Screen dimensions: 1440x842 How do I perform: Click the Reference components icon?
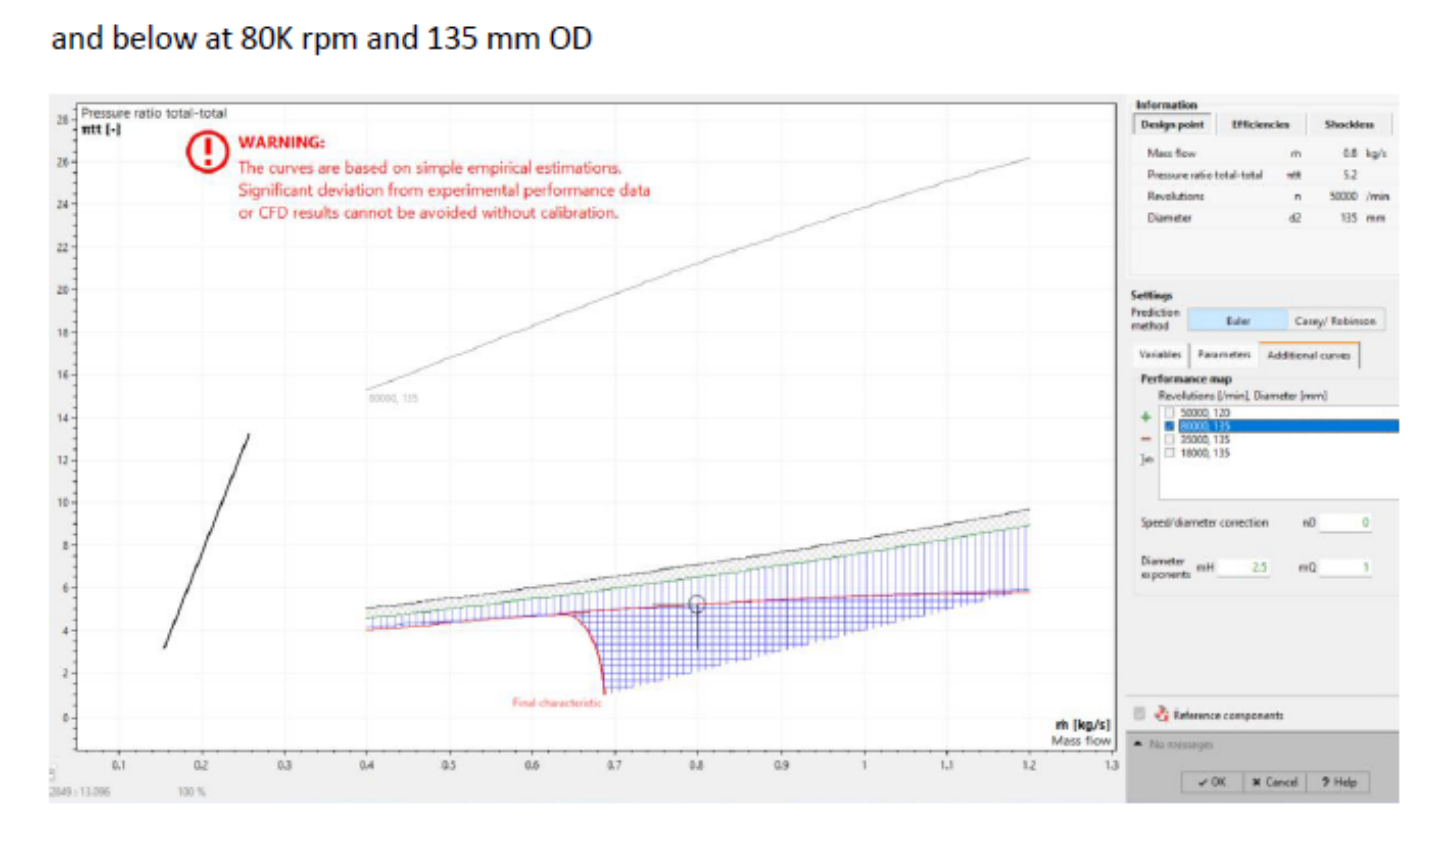[x=1161, y=714]
